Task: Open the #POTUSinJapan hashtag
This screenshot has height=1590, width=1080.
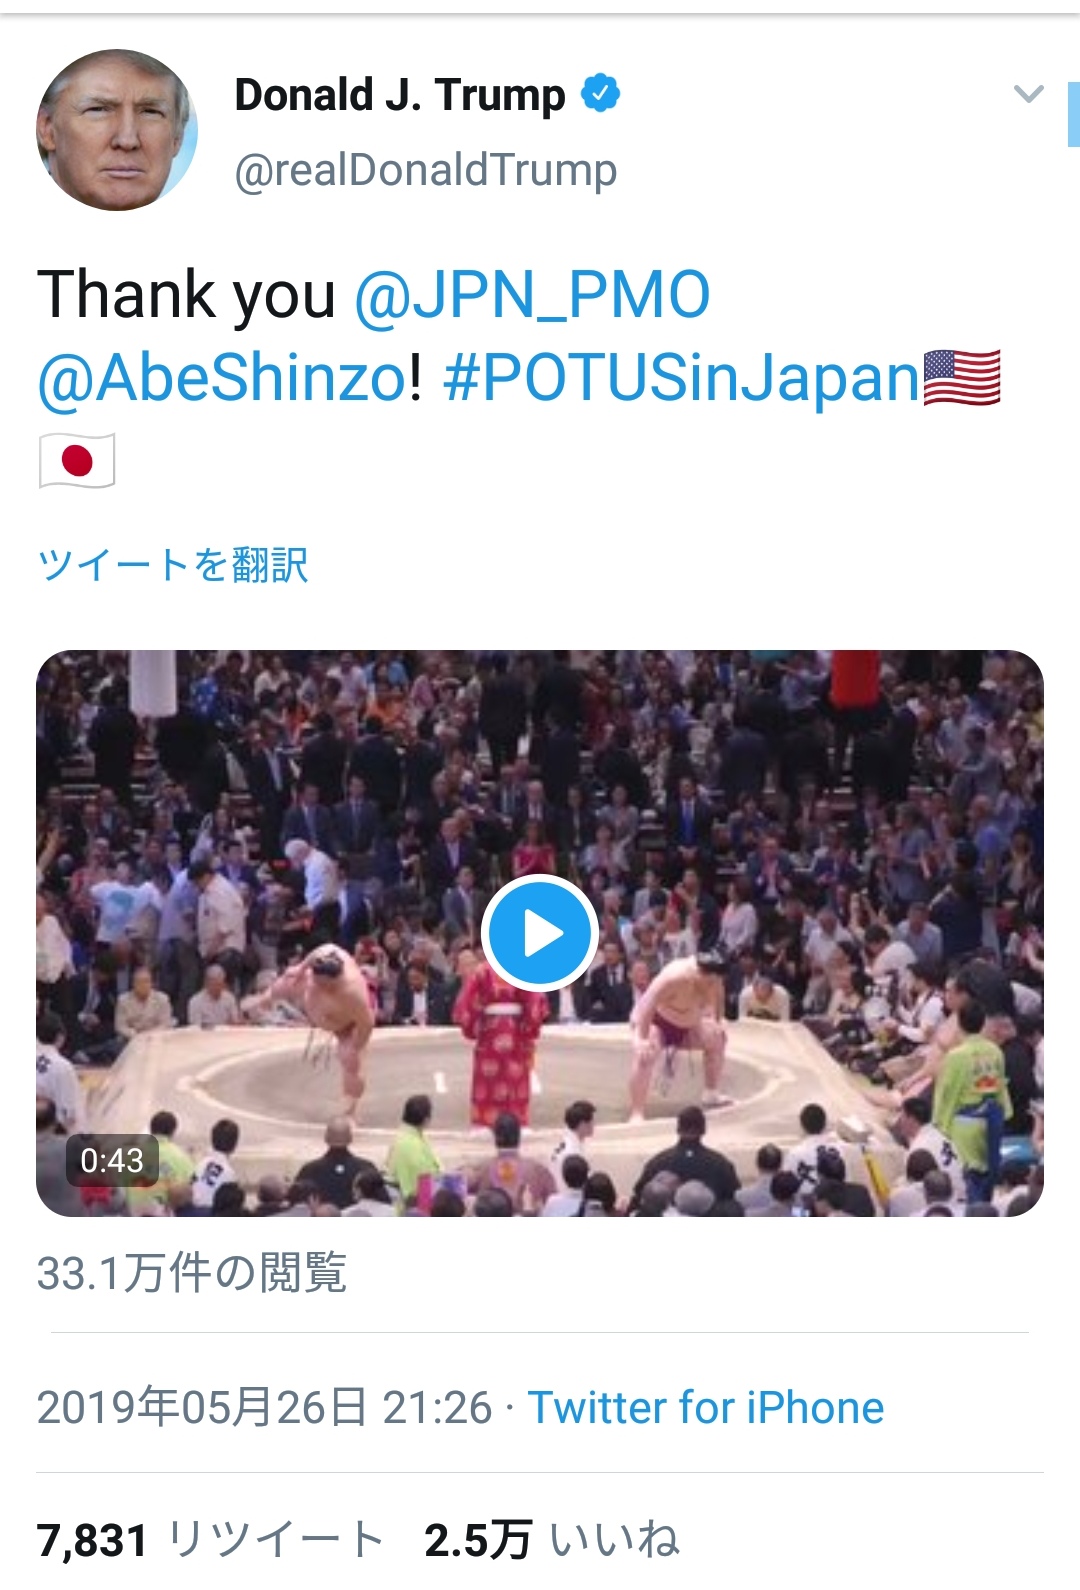Action: point(681,378)
